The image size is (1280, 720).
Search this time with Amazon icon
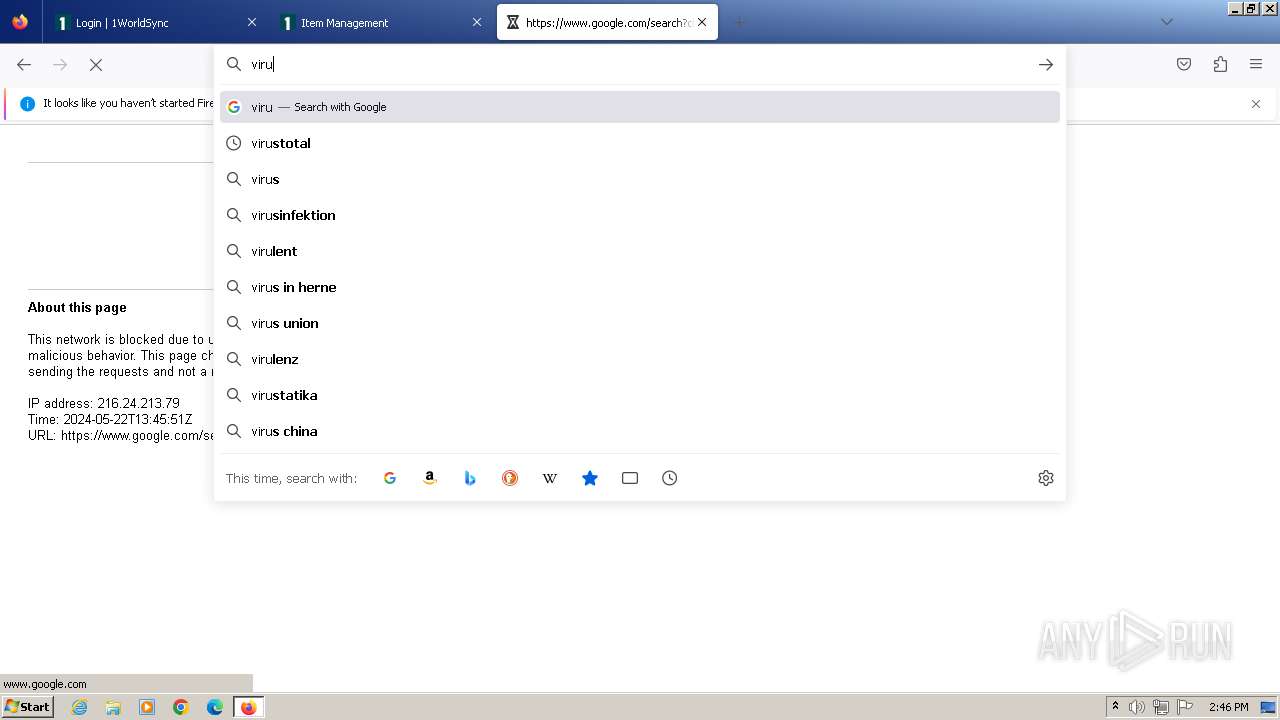[x=430, y=478]
